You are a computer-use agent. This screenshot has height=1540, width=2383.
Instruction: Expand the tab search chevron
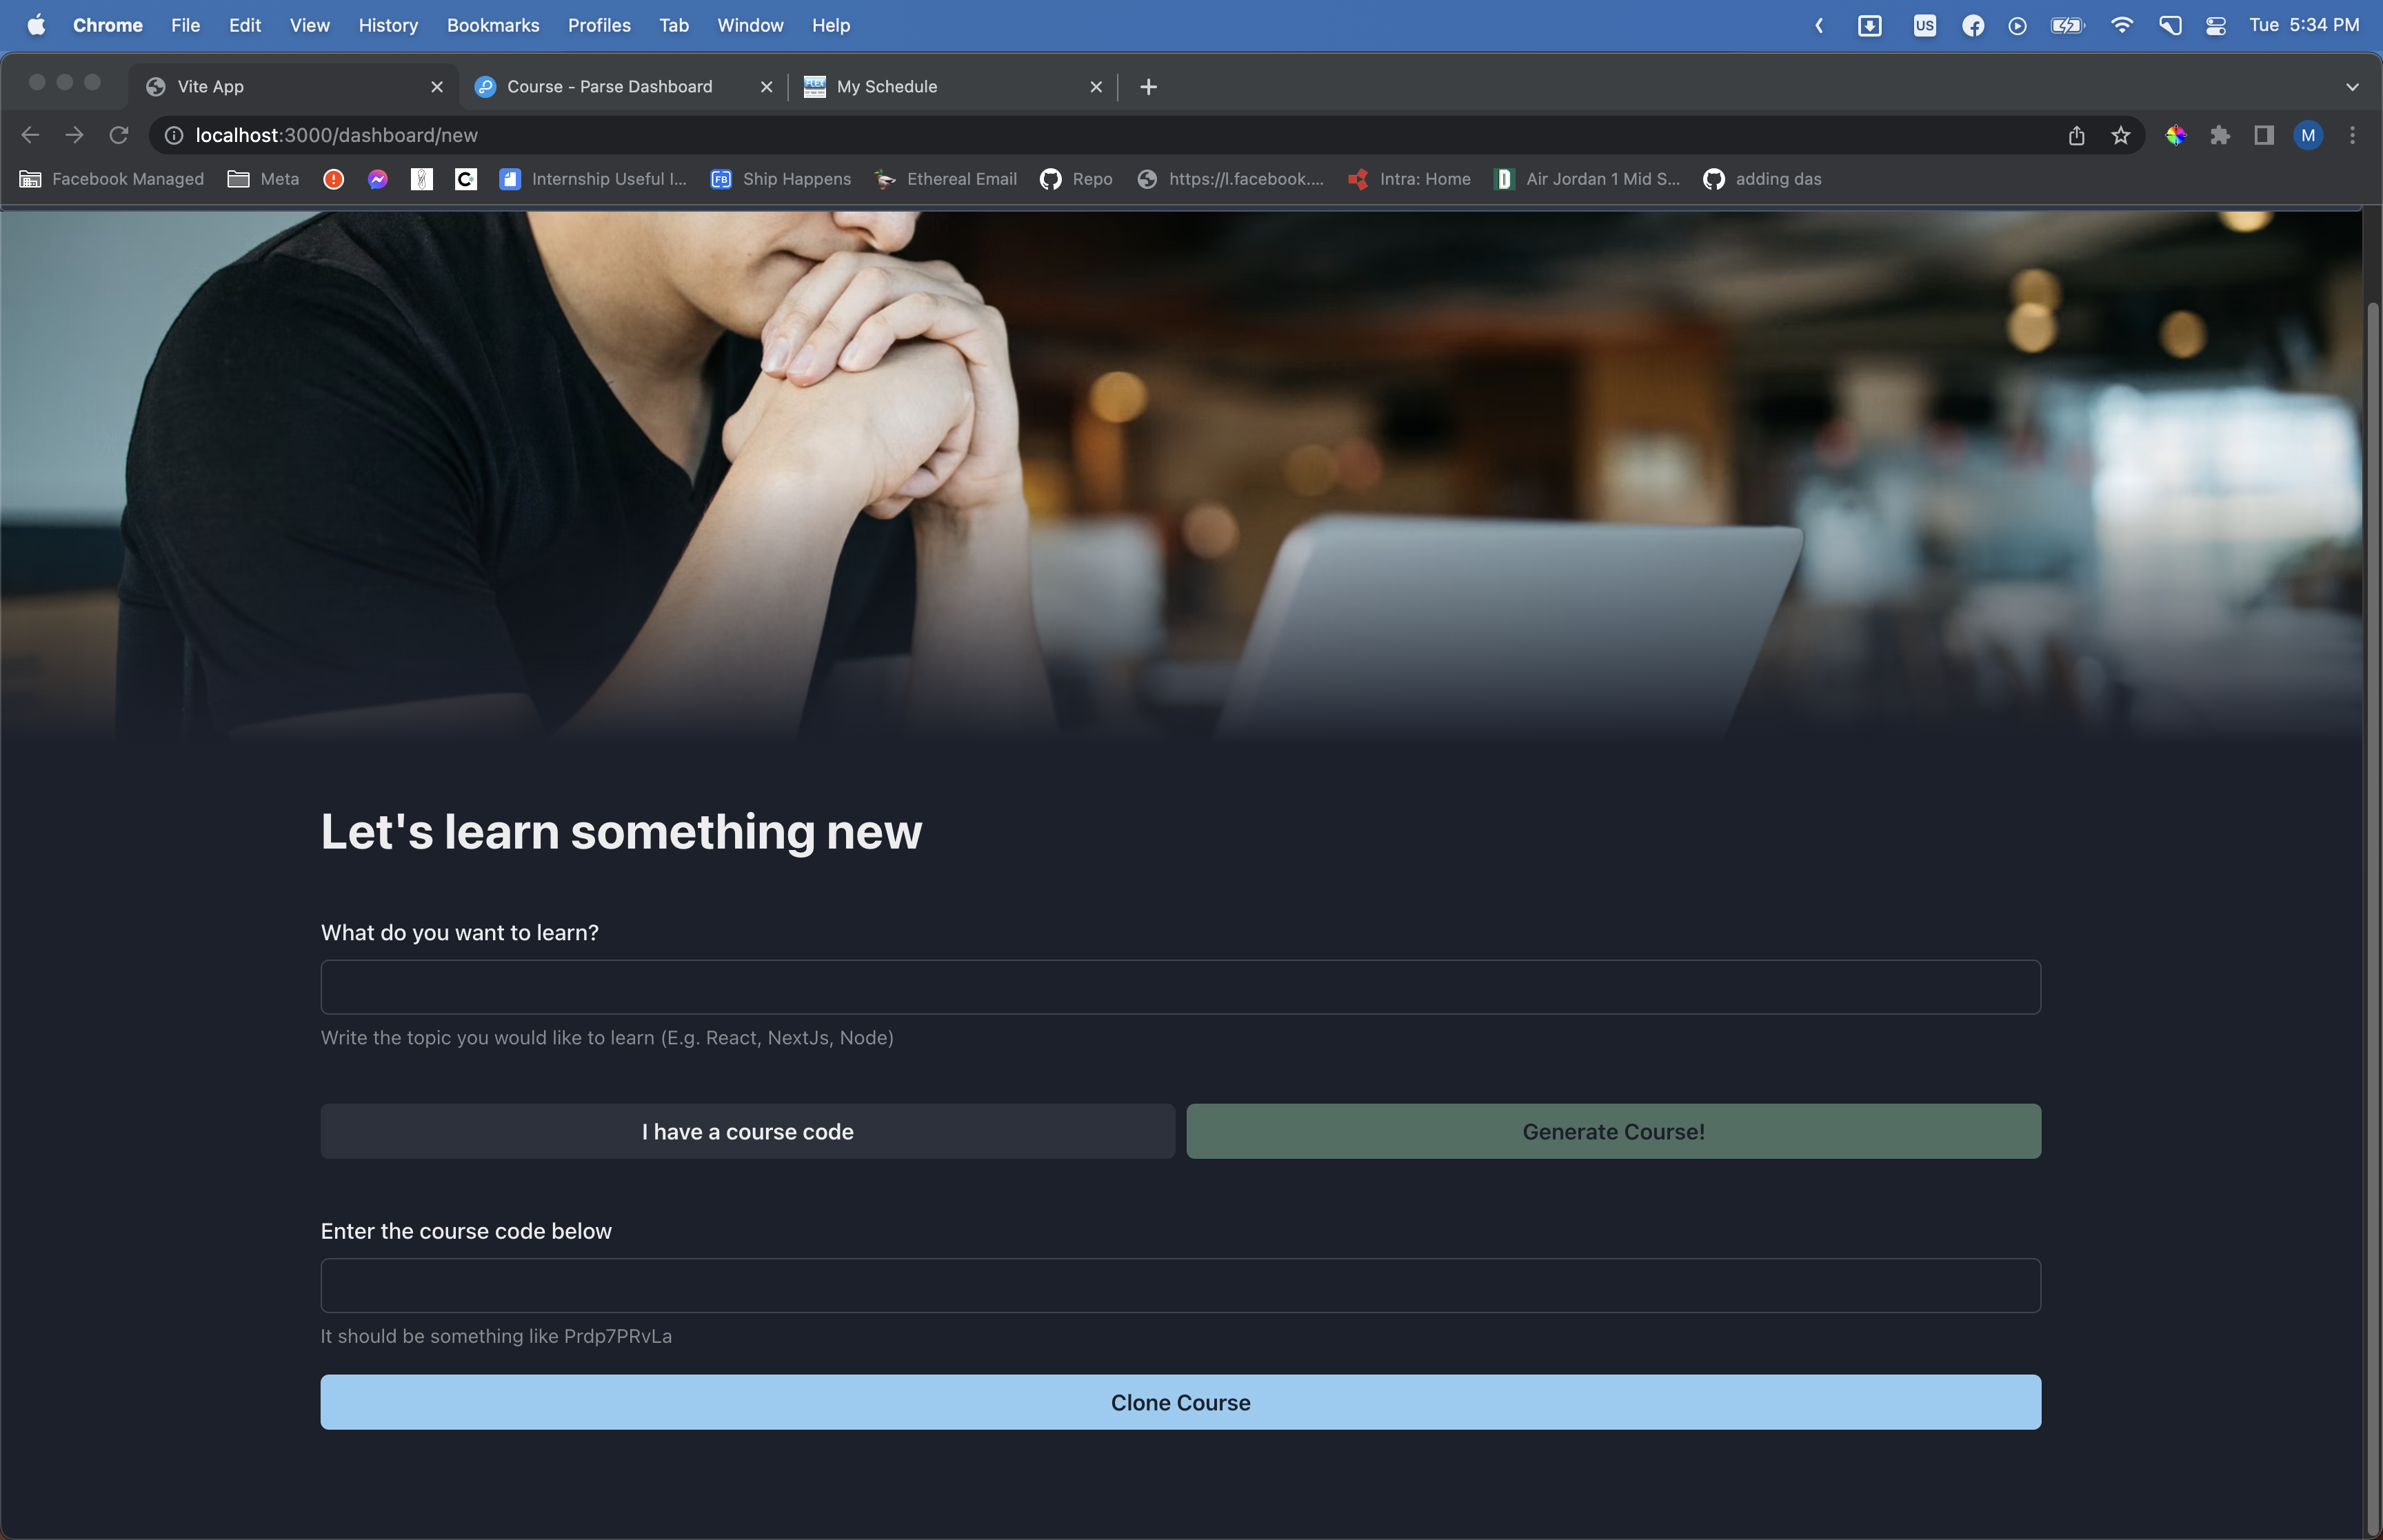coord(2352,87)
